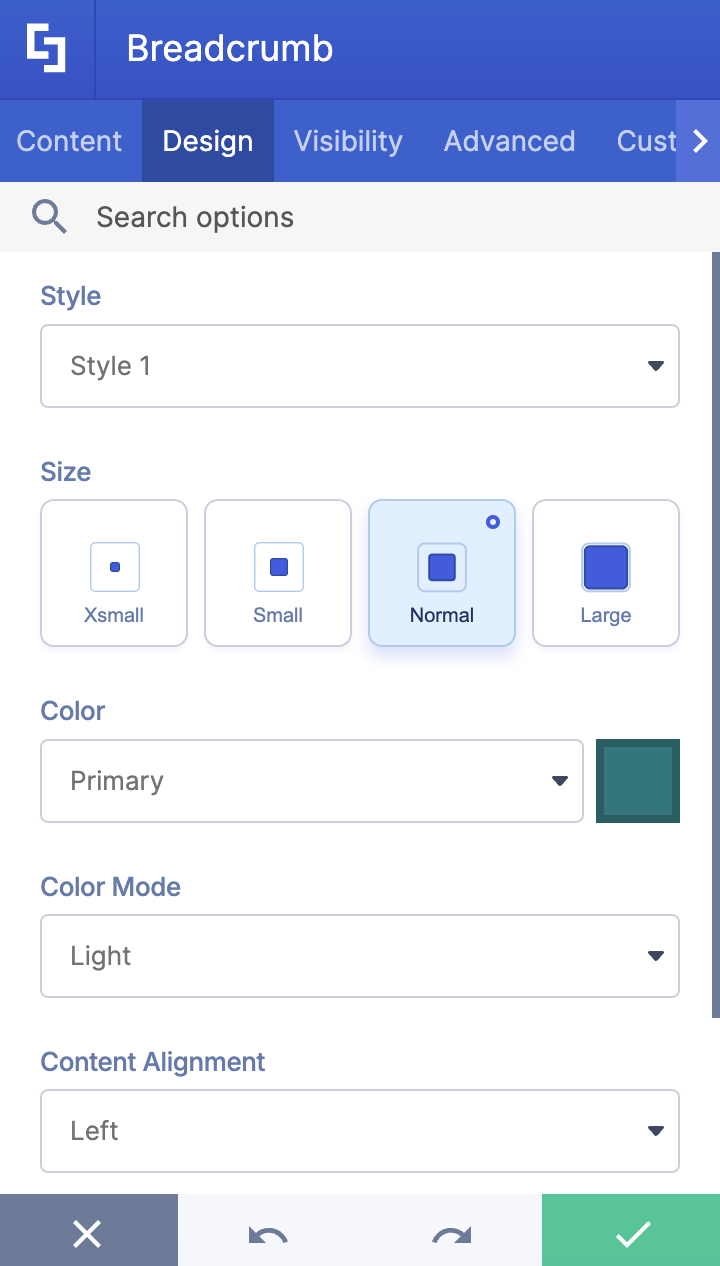Click the undo arrow icon
The image size is (720, 1266).
point(268,1233)
